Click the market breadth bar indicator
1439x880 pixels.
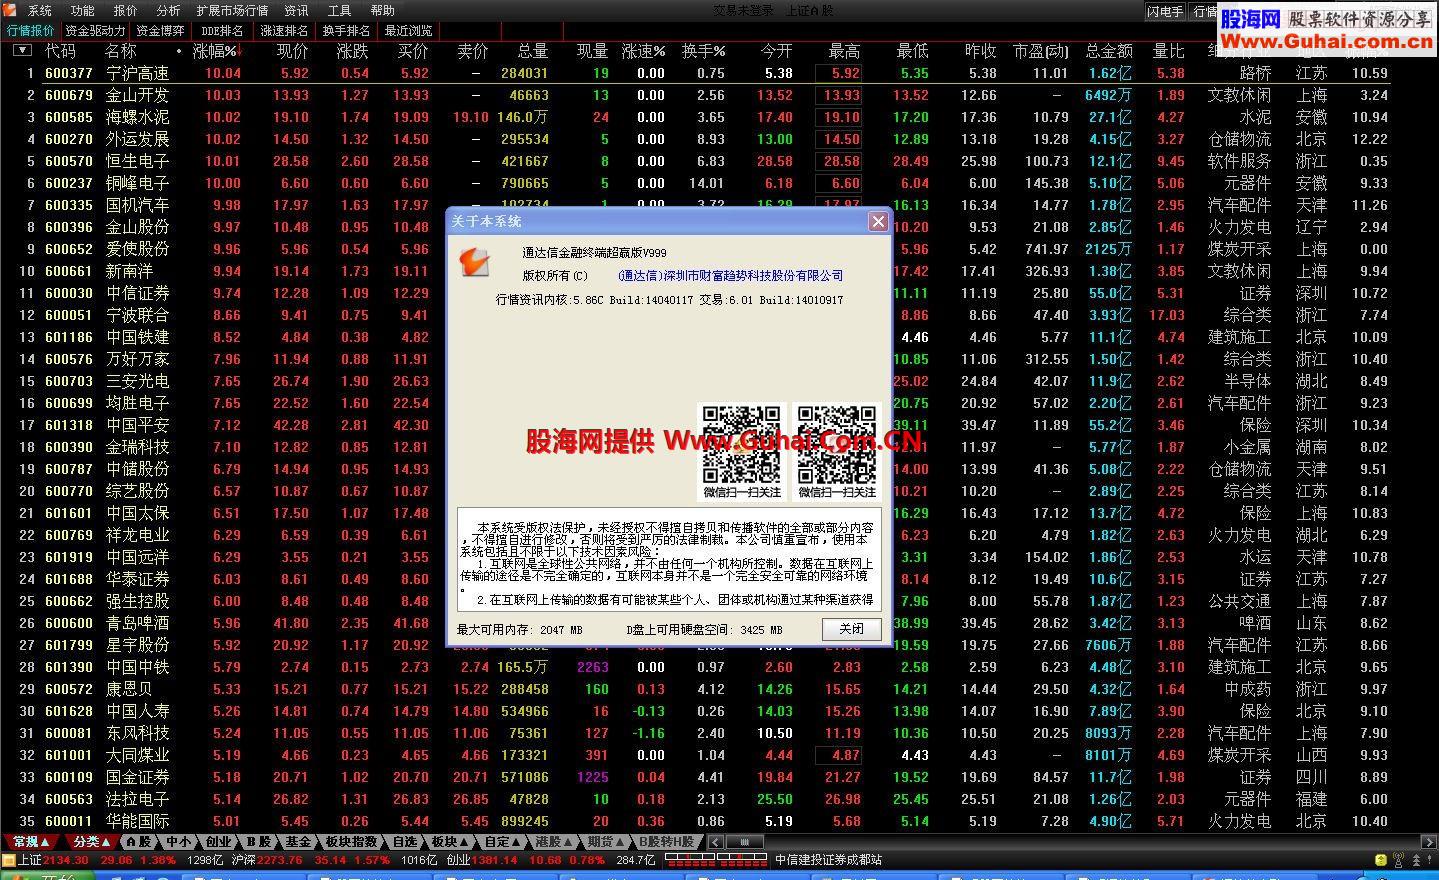716,860
